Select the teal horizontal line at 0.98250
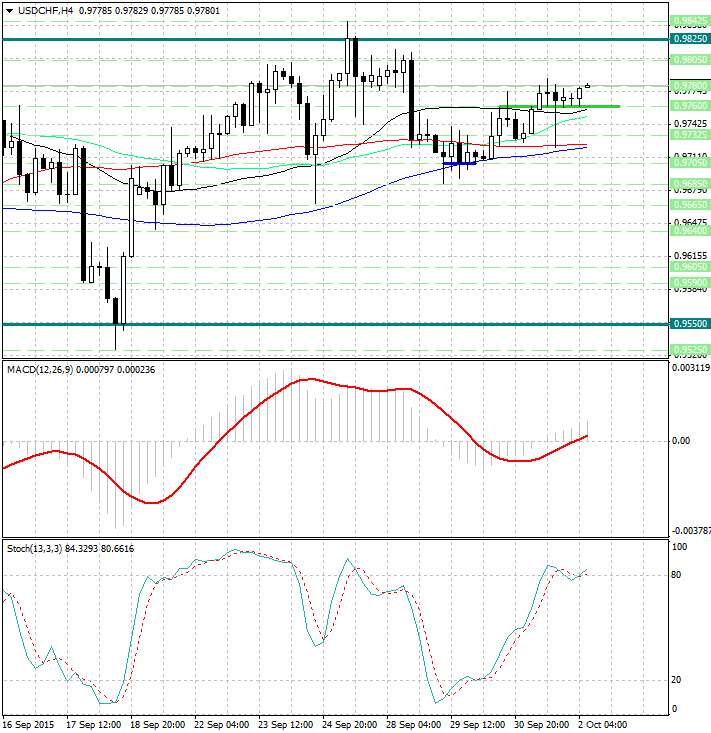This screenshot has width=711, height=733. point(336,39)
